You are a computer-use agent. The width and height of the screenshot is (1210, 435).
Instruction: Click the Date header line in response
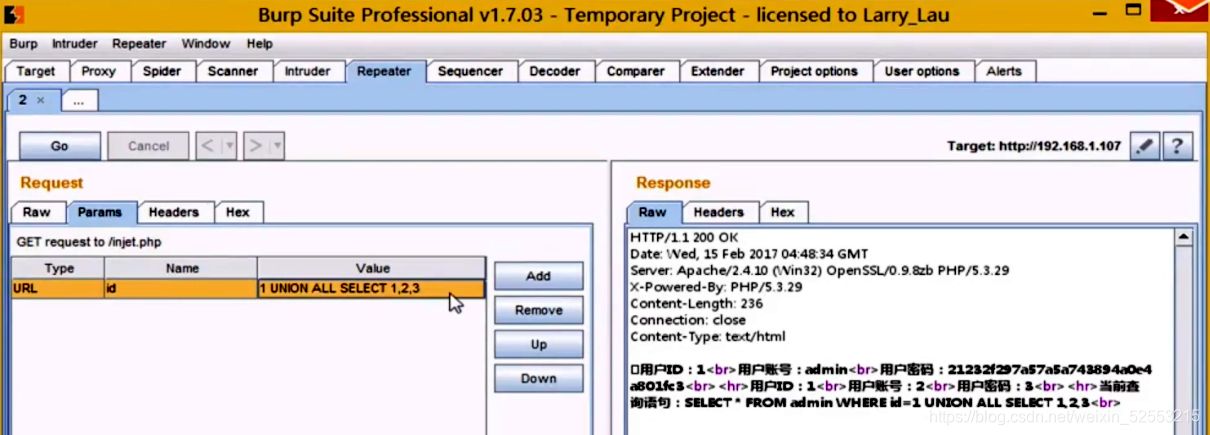tap(749, 253)
